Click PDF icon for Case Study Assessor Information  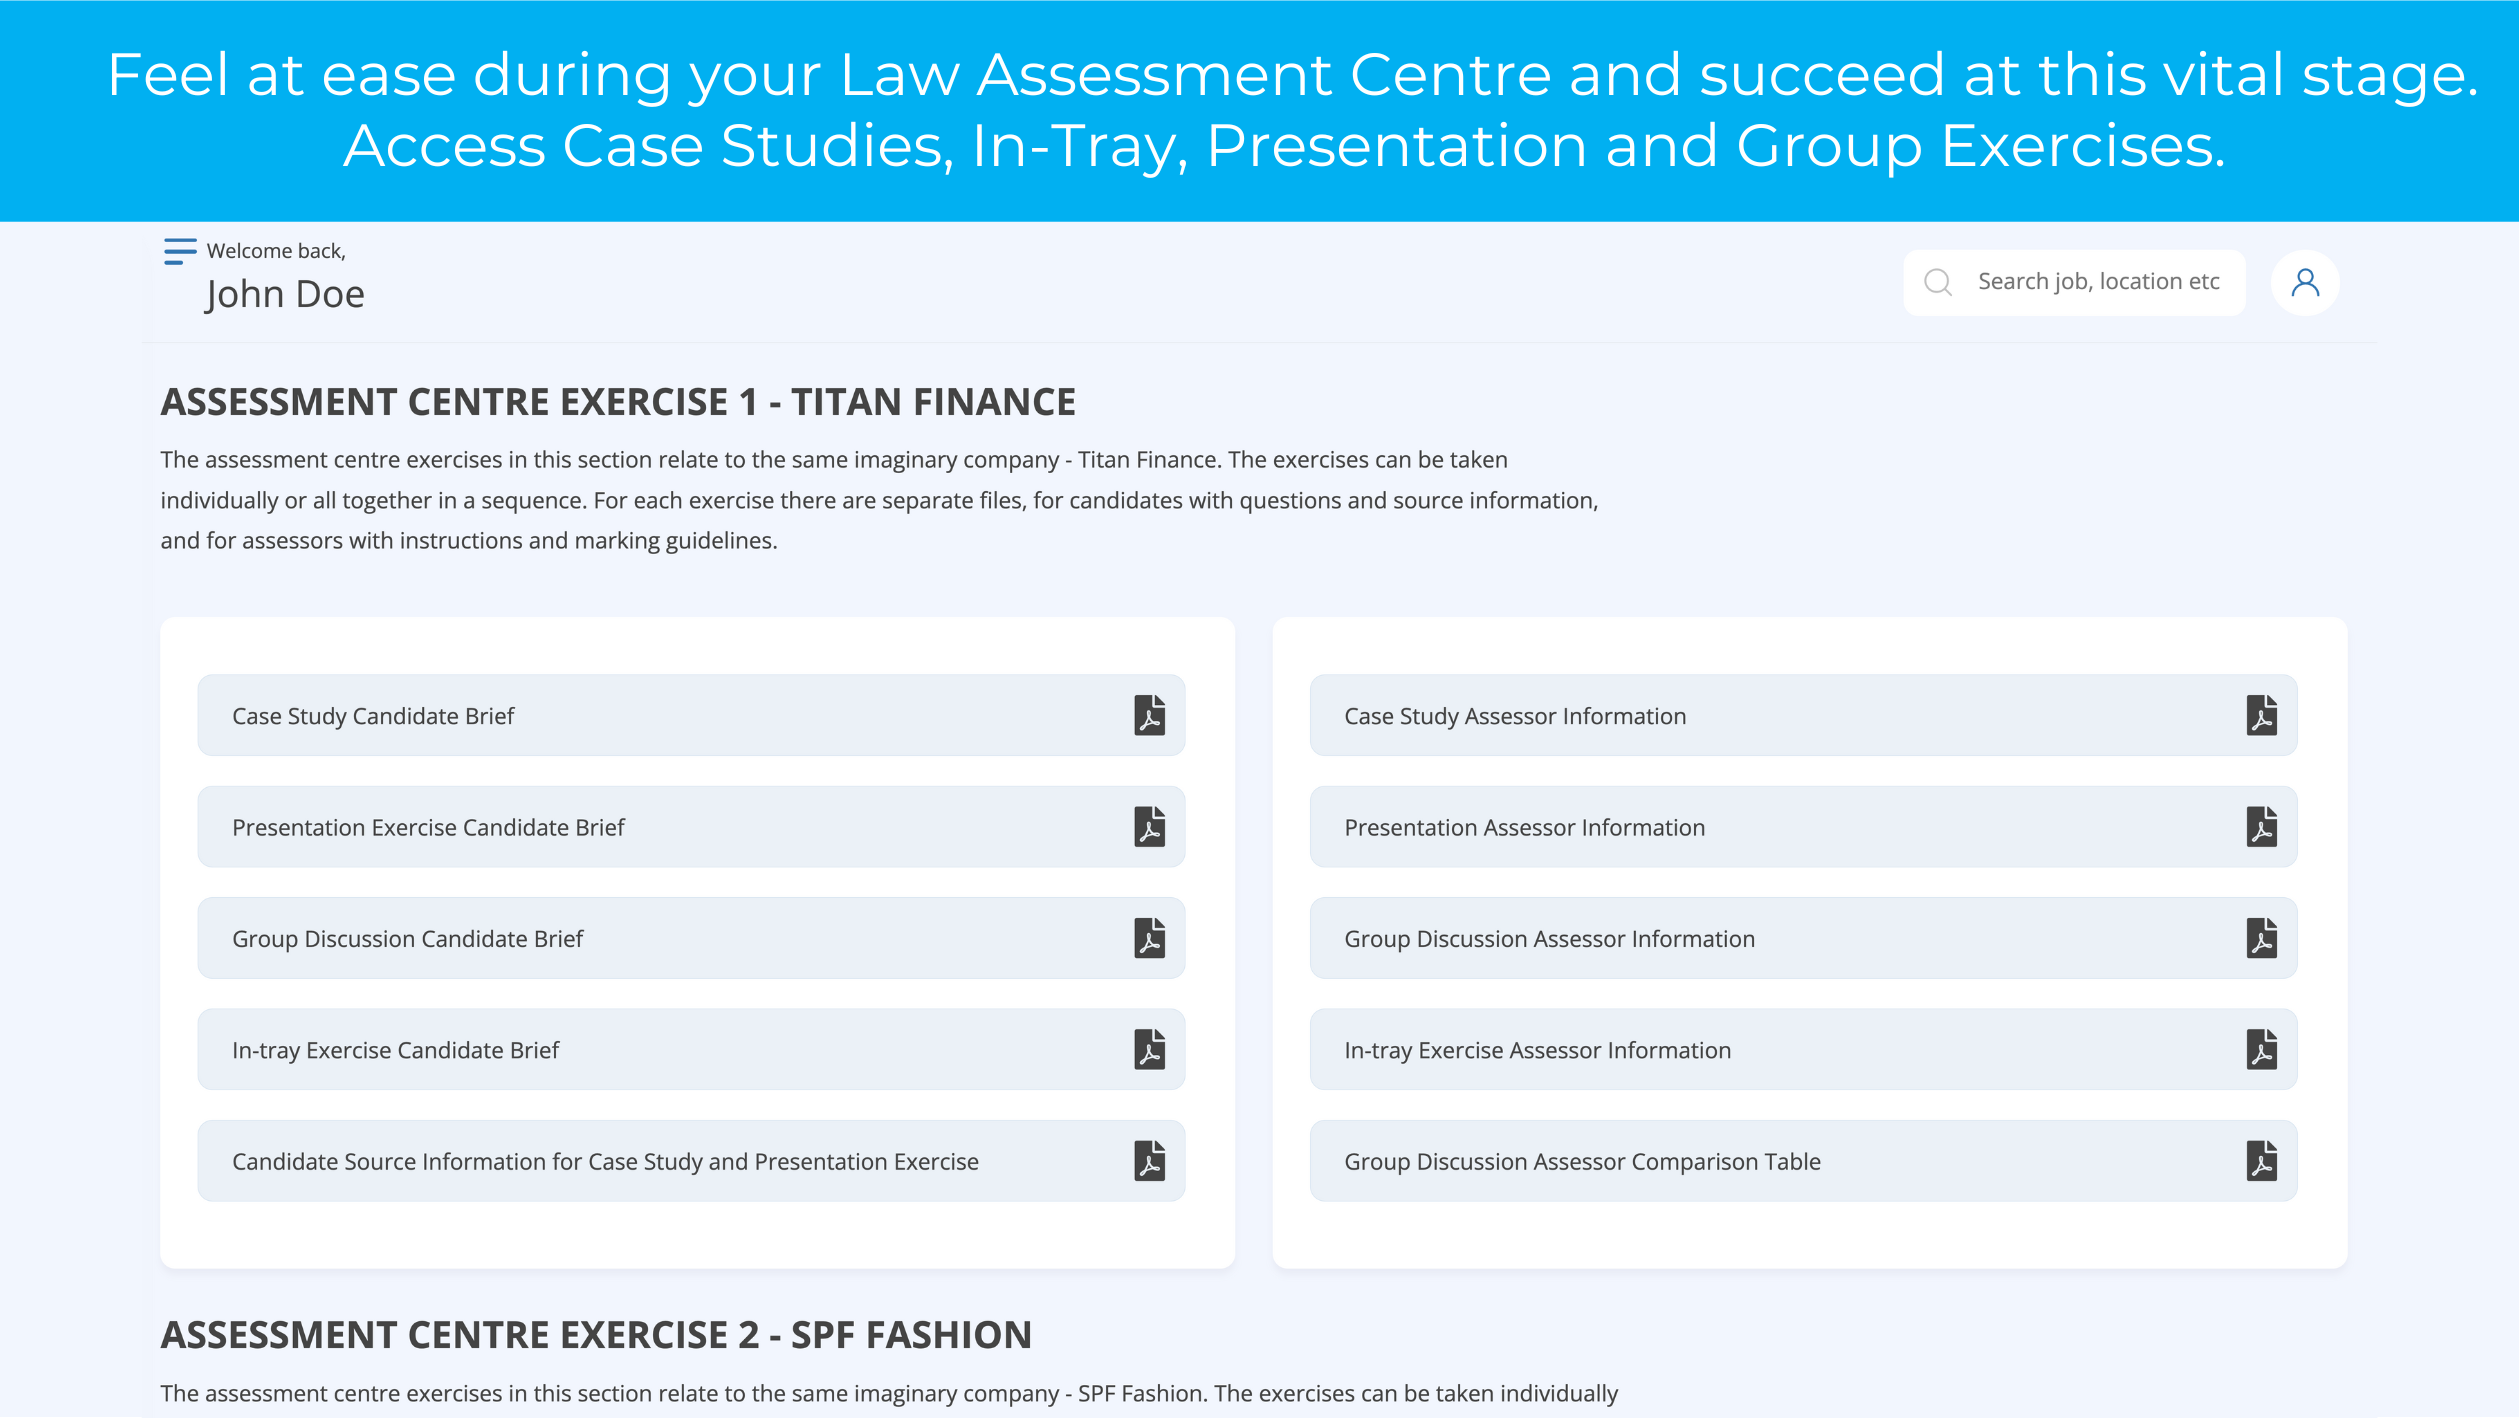[x=2260, y=715]
